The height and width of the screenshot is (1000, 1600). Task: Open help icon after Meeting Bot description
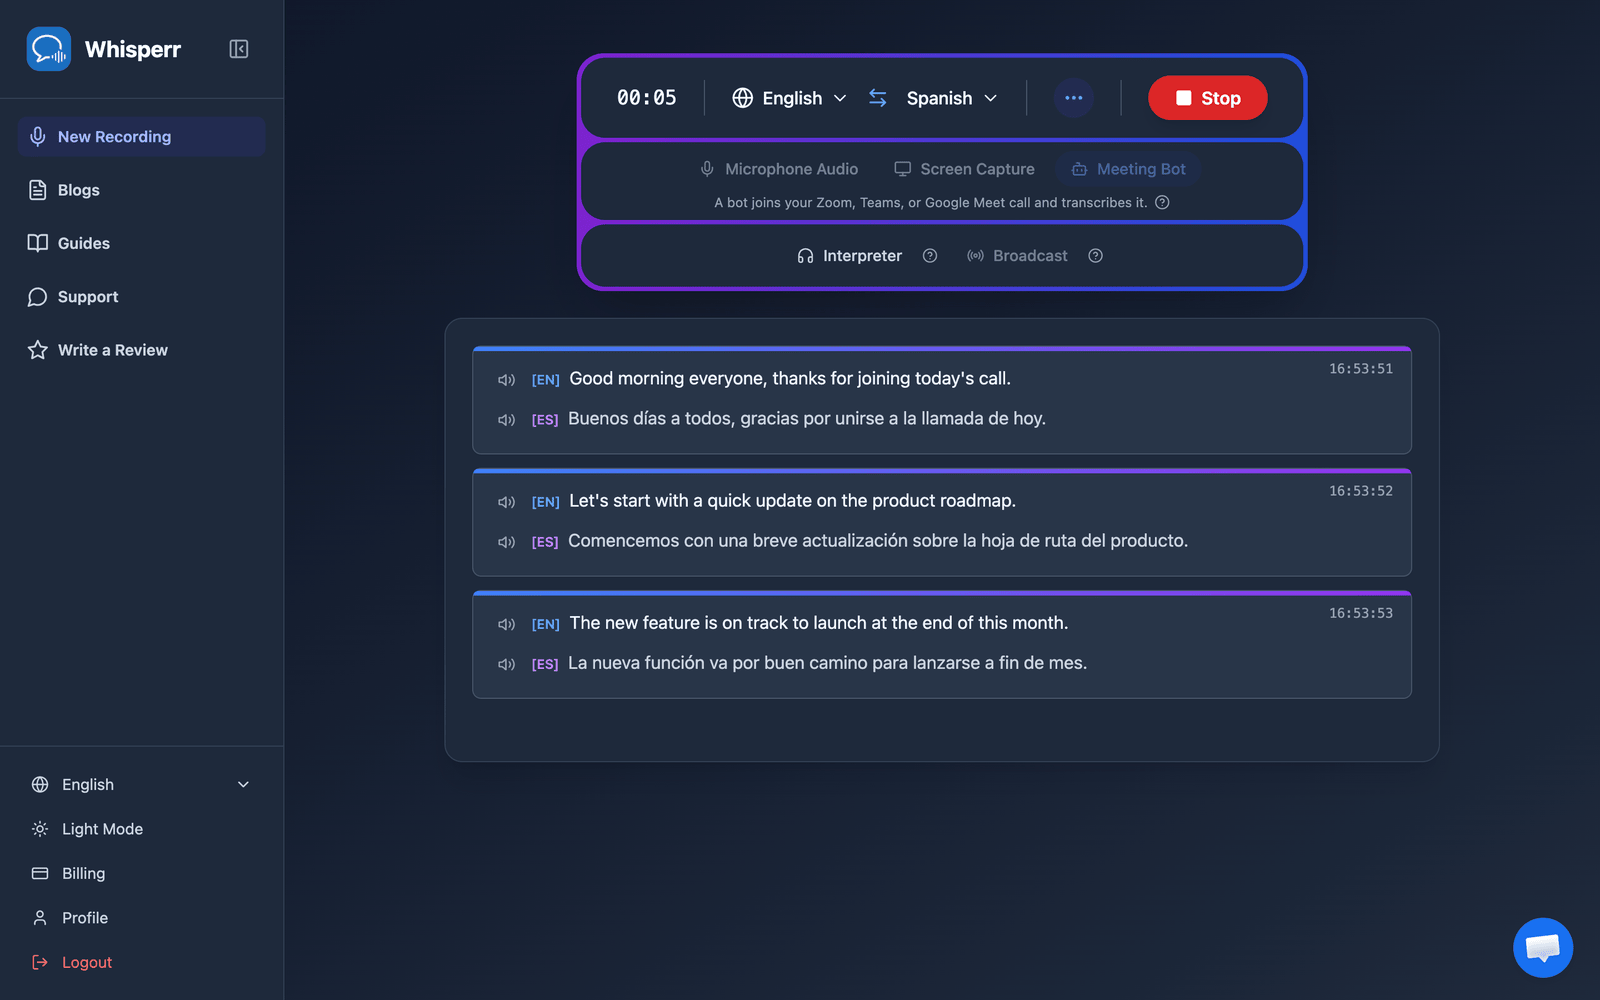[x=1162, y=202]
